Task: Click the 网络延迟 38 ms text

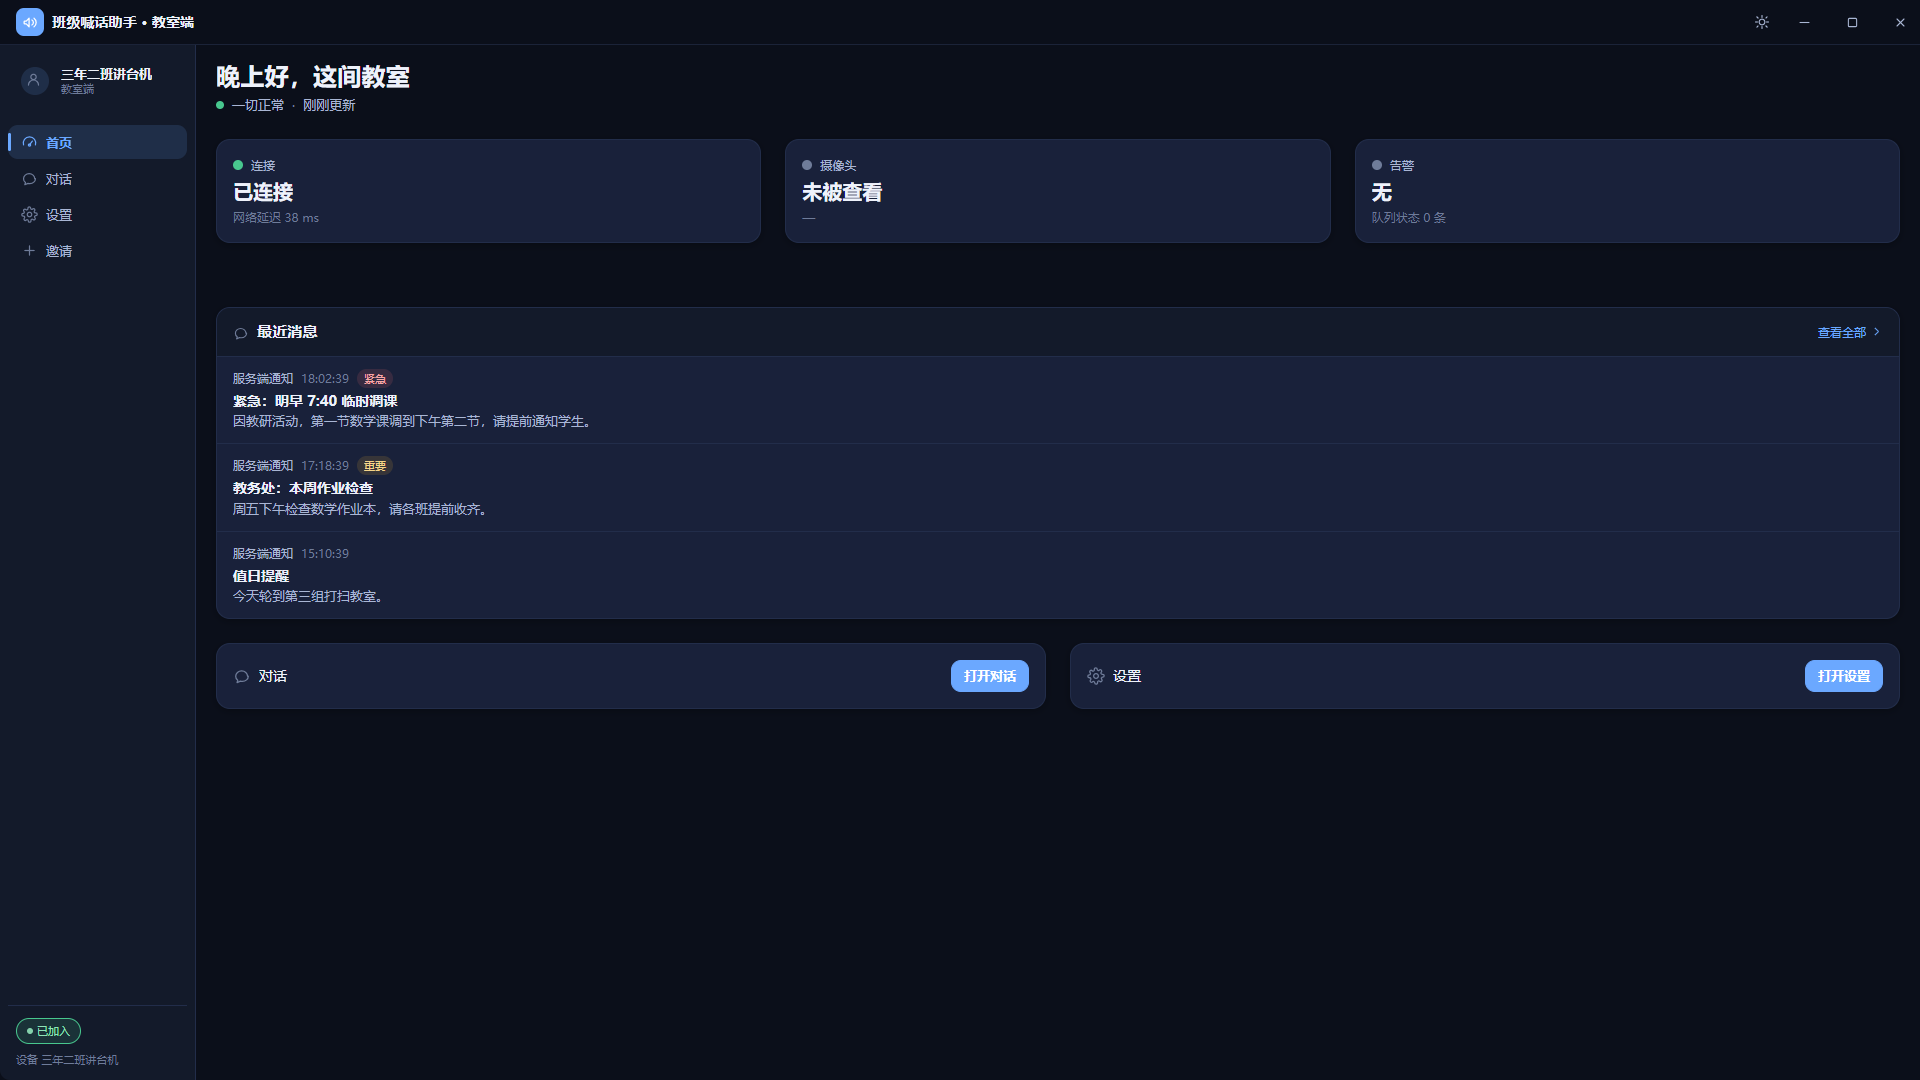Action: 276,218
